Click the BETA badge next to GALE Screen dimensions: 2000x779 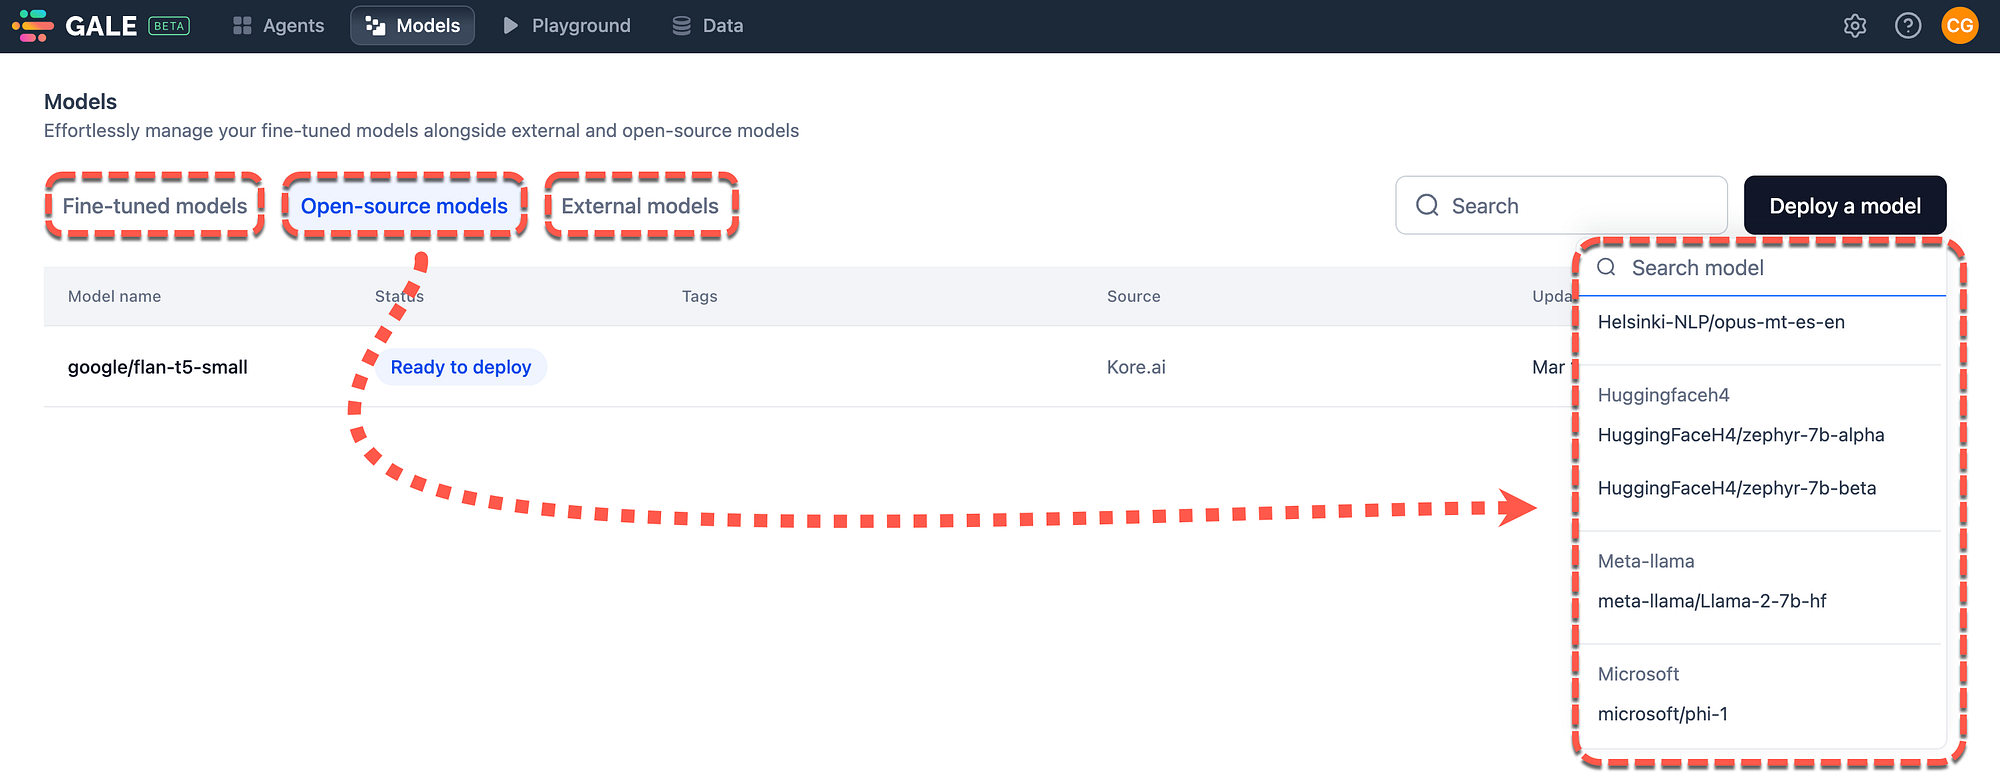coord(169,26)
